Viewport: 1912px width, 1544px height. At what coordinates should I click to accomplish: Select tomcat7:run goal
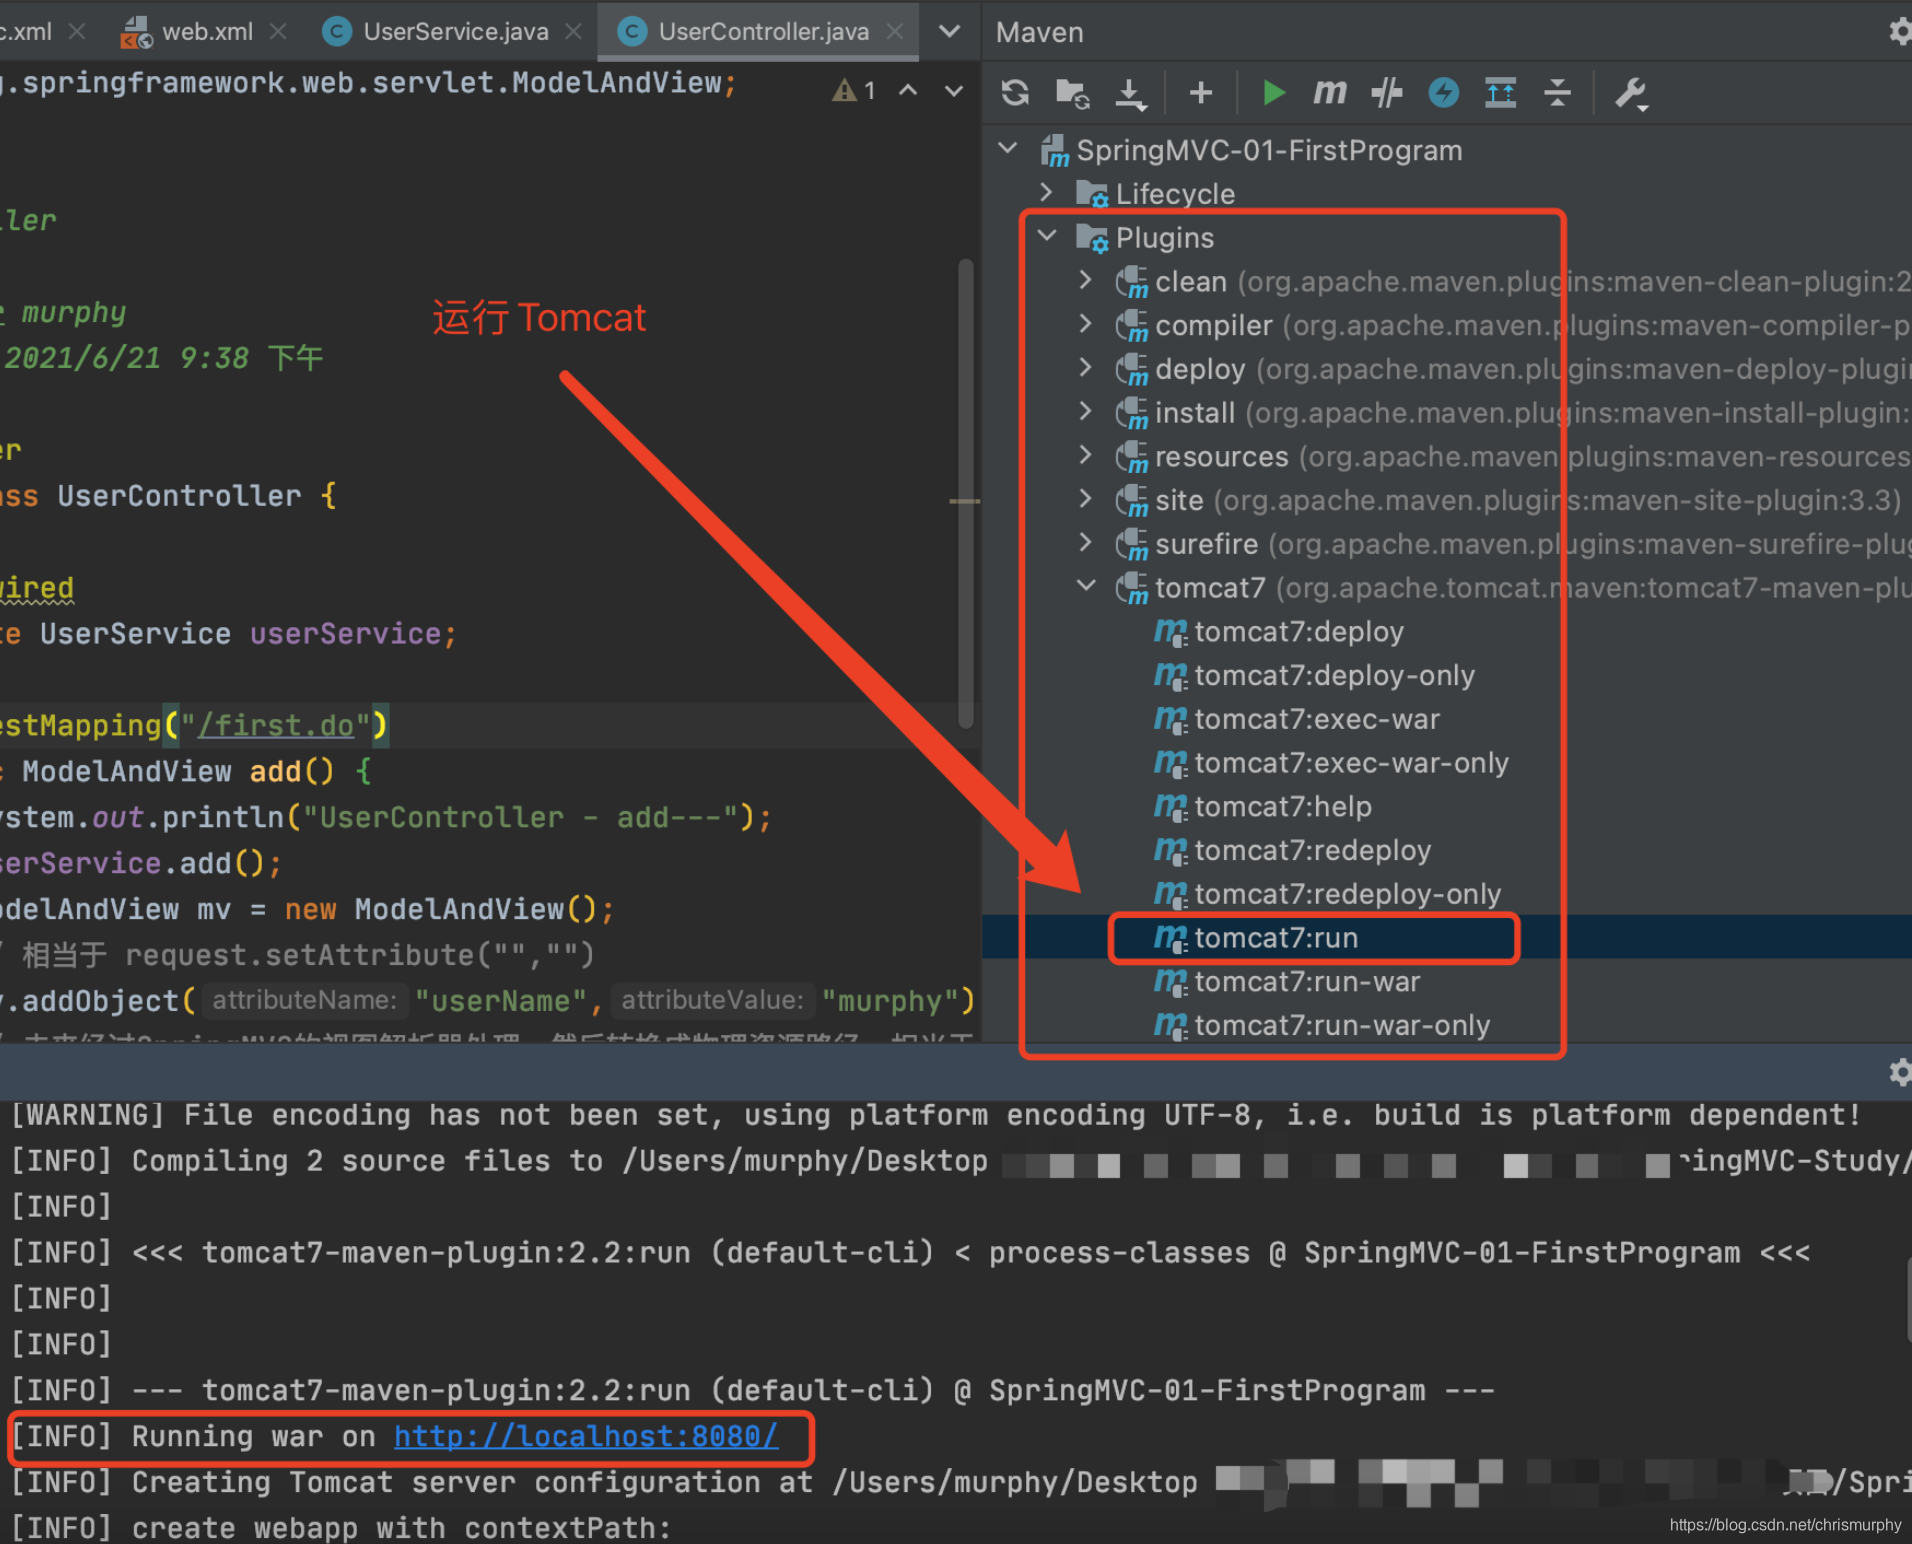pos(1276,938)
